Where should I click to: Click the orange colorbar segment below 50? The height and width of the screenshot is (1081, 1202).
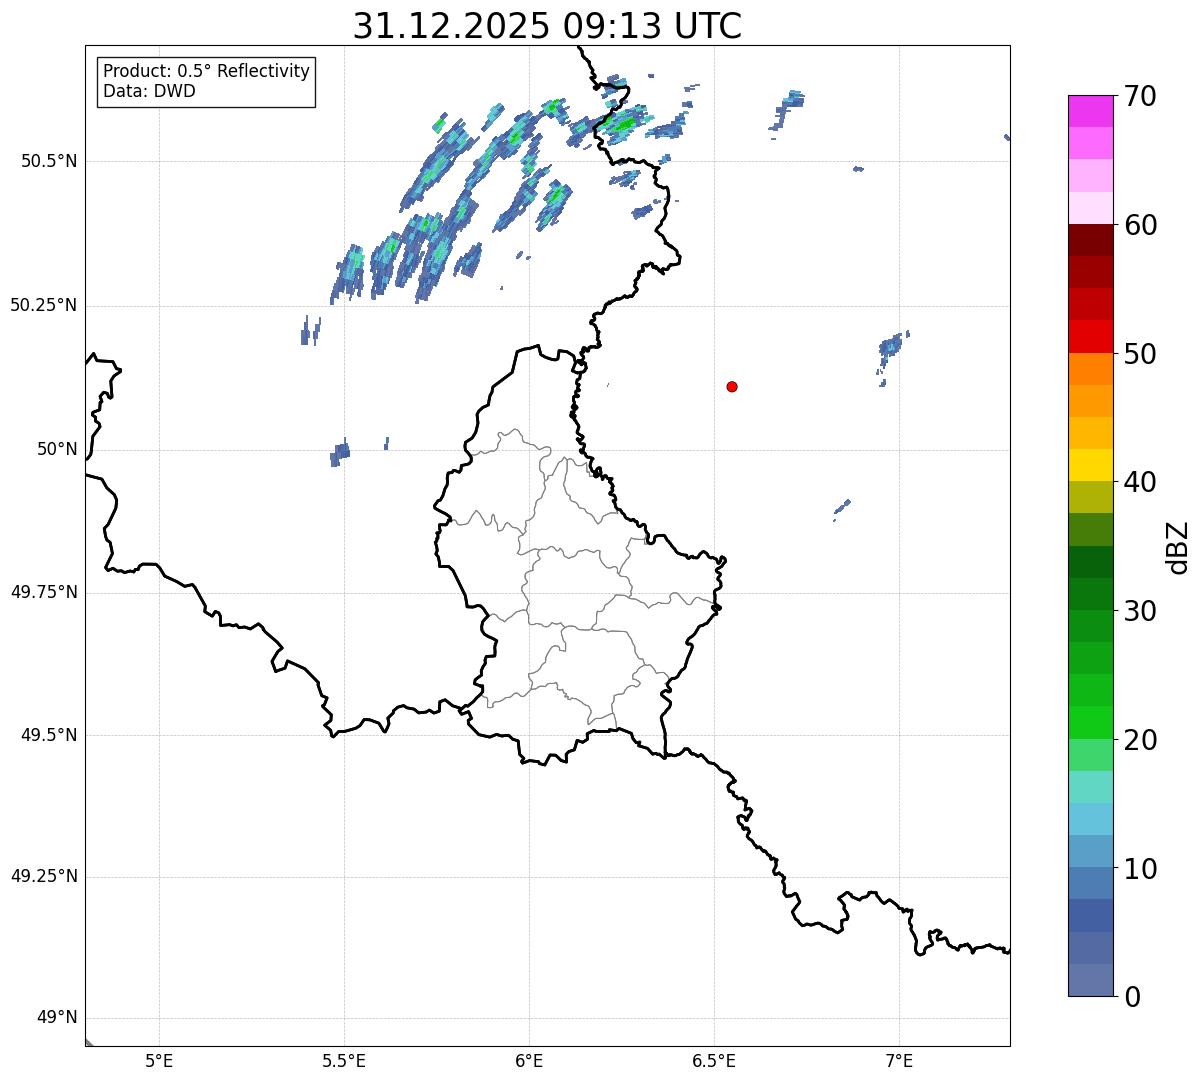pyautogui.click(x=1090, y=369)
